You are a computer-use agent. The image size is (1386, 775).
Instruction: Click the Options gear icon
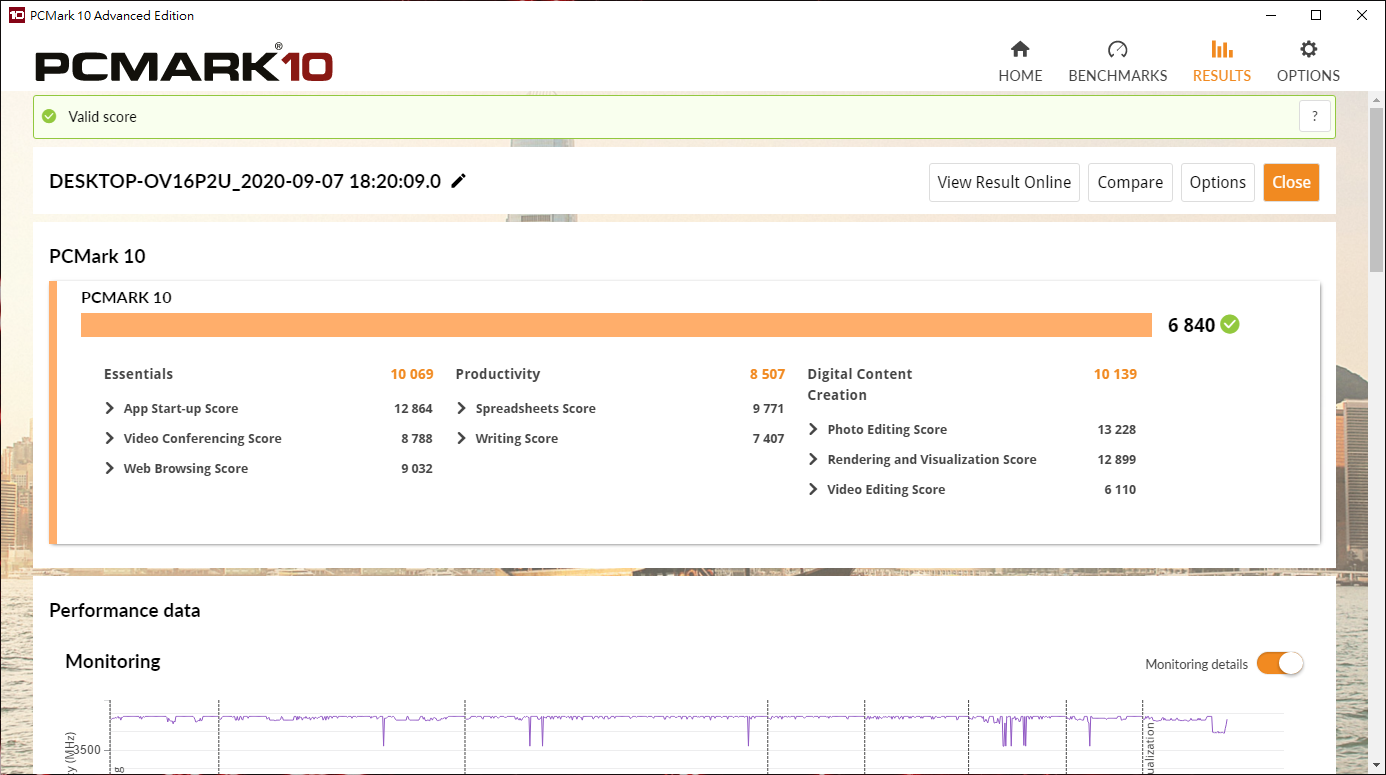coord(1308,49)
